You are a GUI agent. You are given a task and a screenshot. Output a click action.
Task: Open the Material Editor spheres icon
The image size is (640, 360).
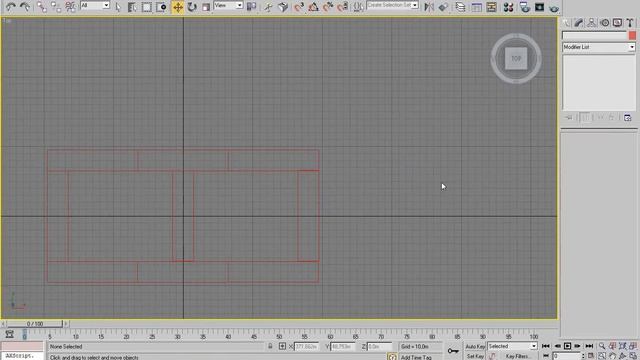508,7
